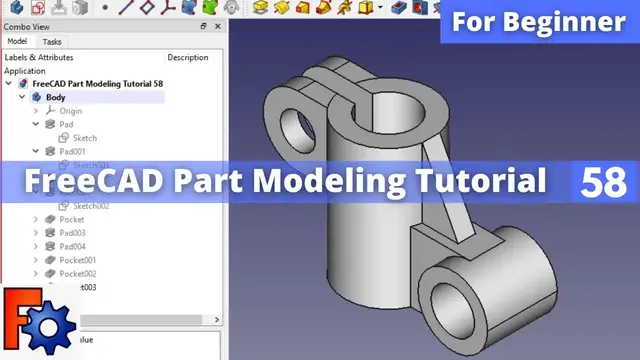Switch to the Model tab
640x360 pixels.
tap(17, 41)
